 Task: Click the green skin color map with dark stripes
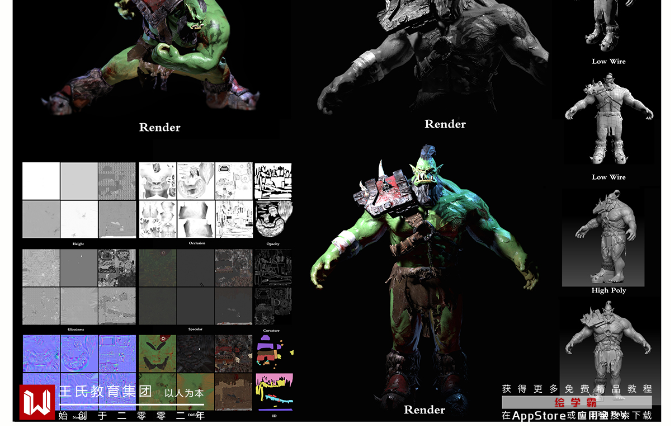pos(157,353)
